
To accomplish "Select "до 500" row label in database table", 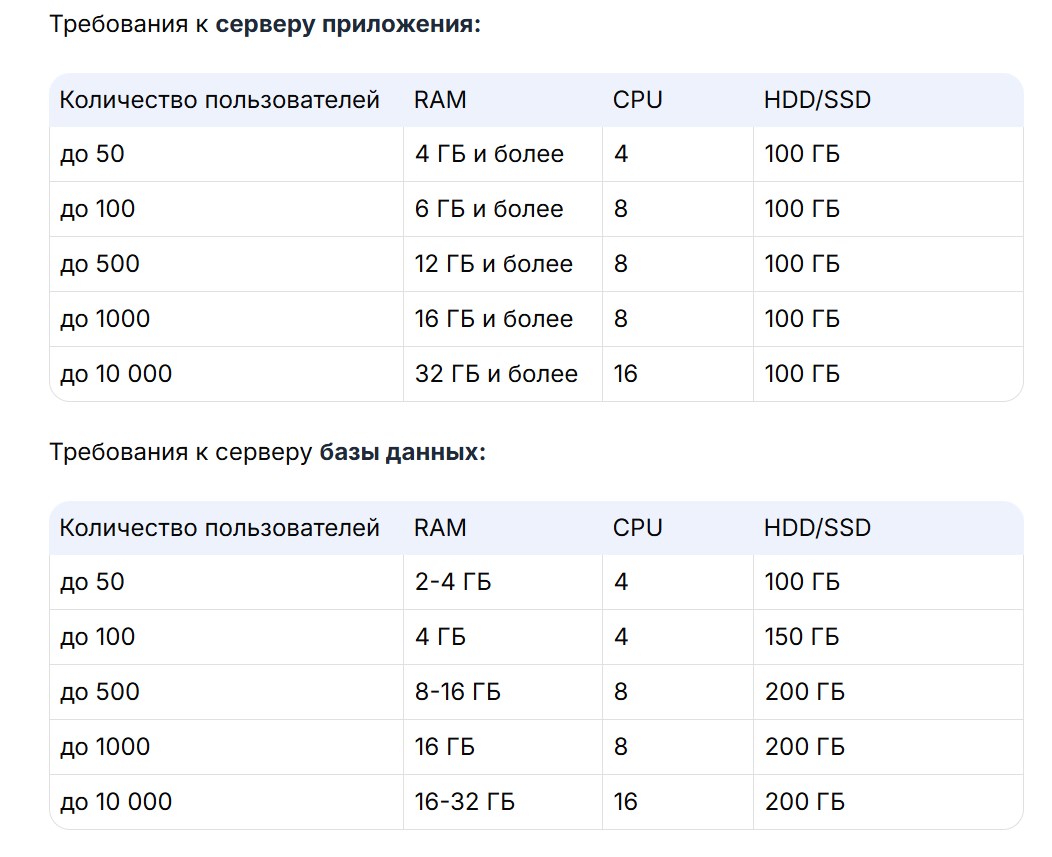I will [100, 692].
